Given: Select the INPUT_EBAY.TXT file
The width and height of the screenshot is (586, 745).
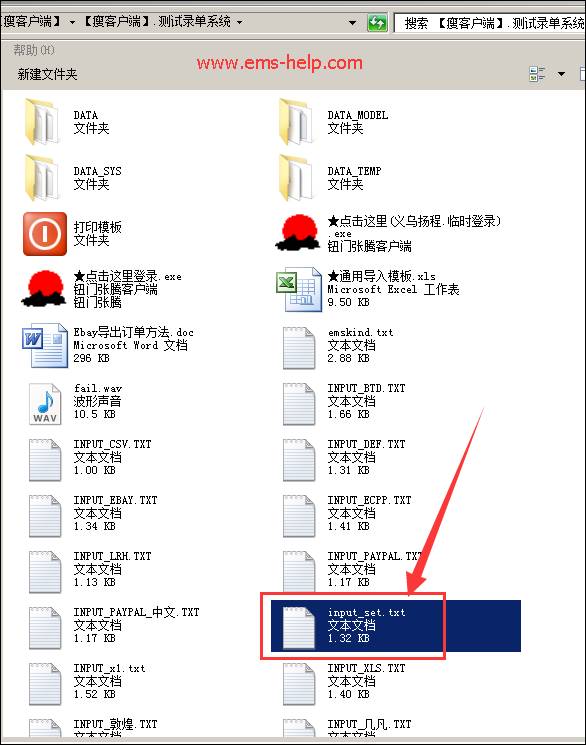Looking at the screenshot, I should tap(93, 513).
